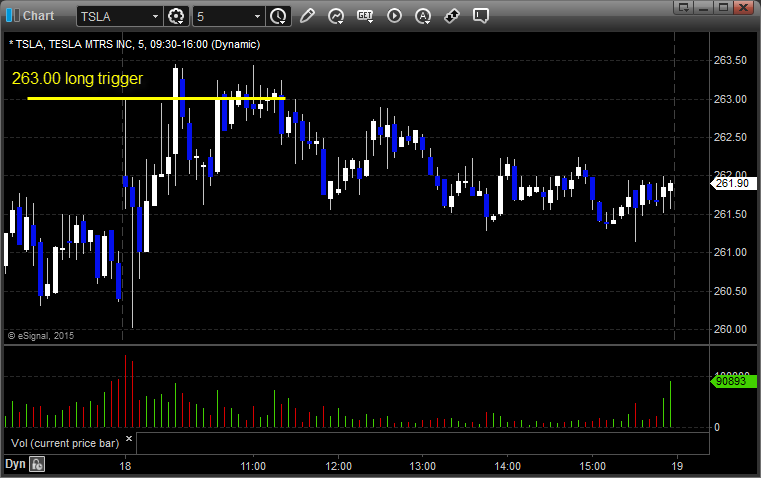Click the 263.00 price axis label
The height and width of the screenshot is (478, 761).
(730, 99)
